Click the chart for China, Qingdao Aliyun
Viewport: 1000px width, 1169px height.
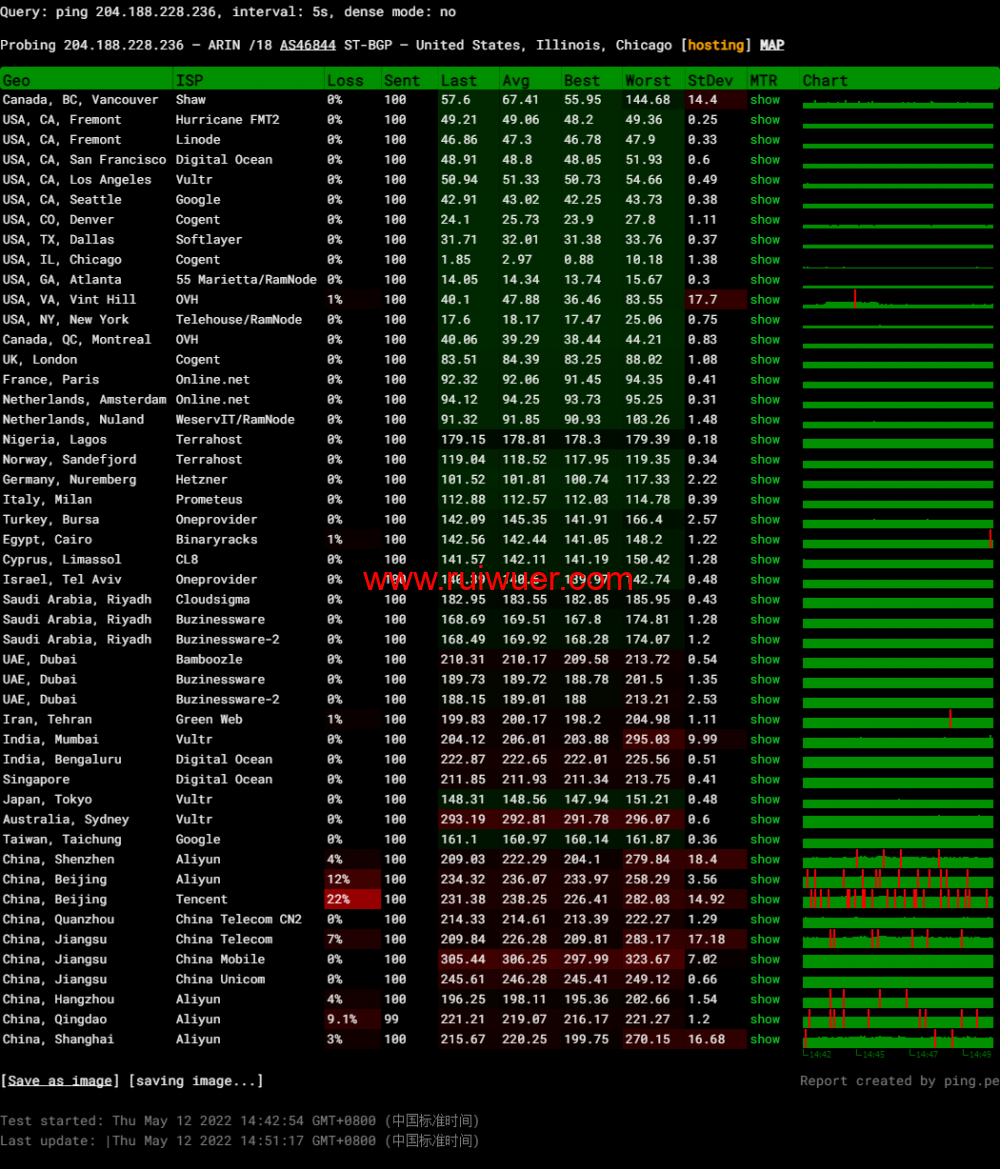[x=897, y=1020]
